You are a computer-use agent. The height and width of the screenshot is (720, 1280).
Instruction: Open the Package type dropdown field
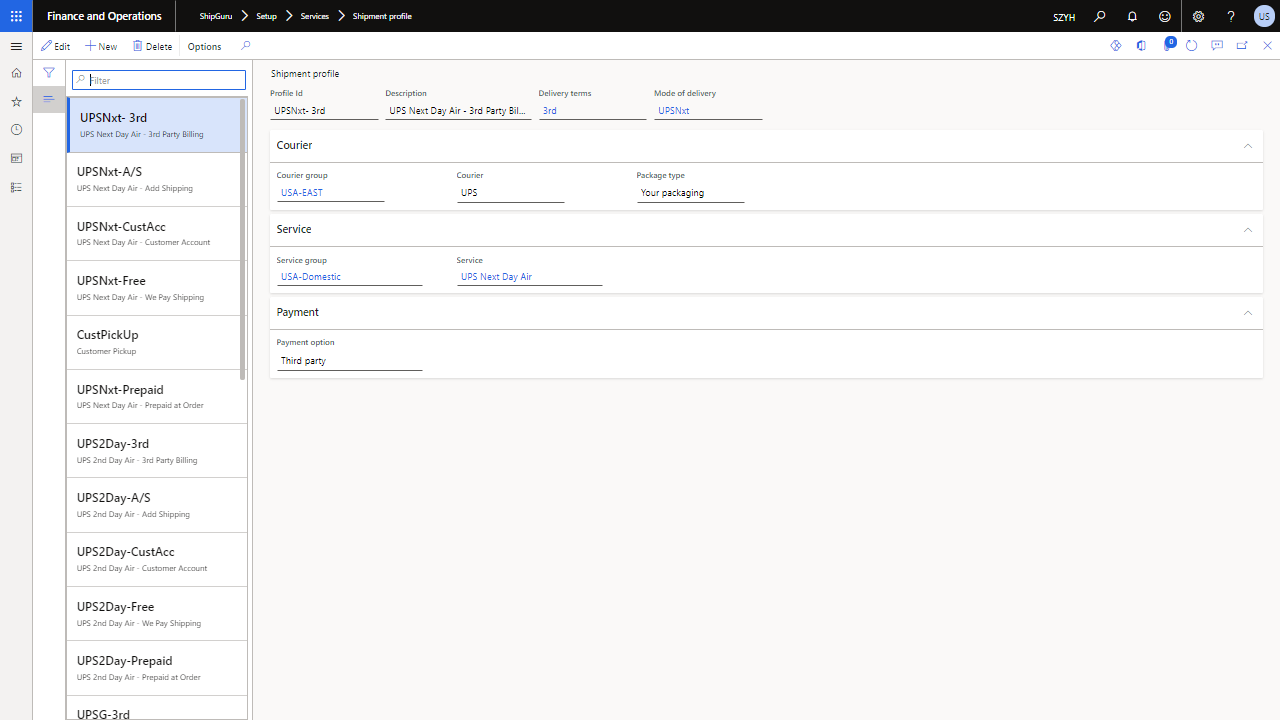coord(691,193)
